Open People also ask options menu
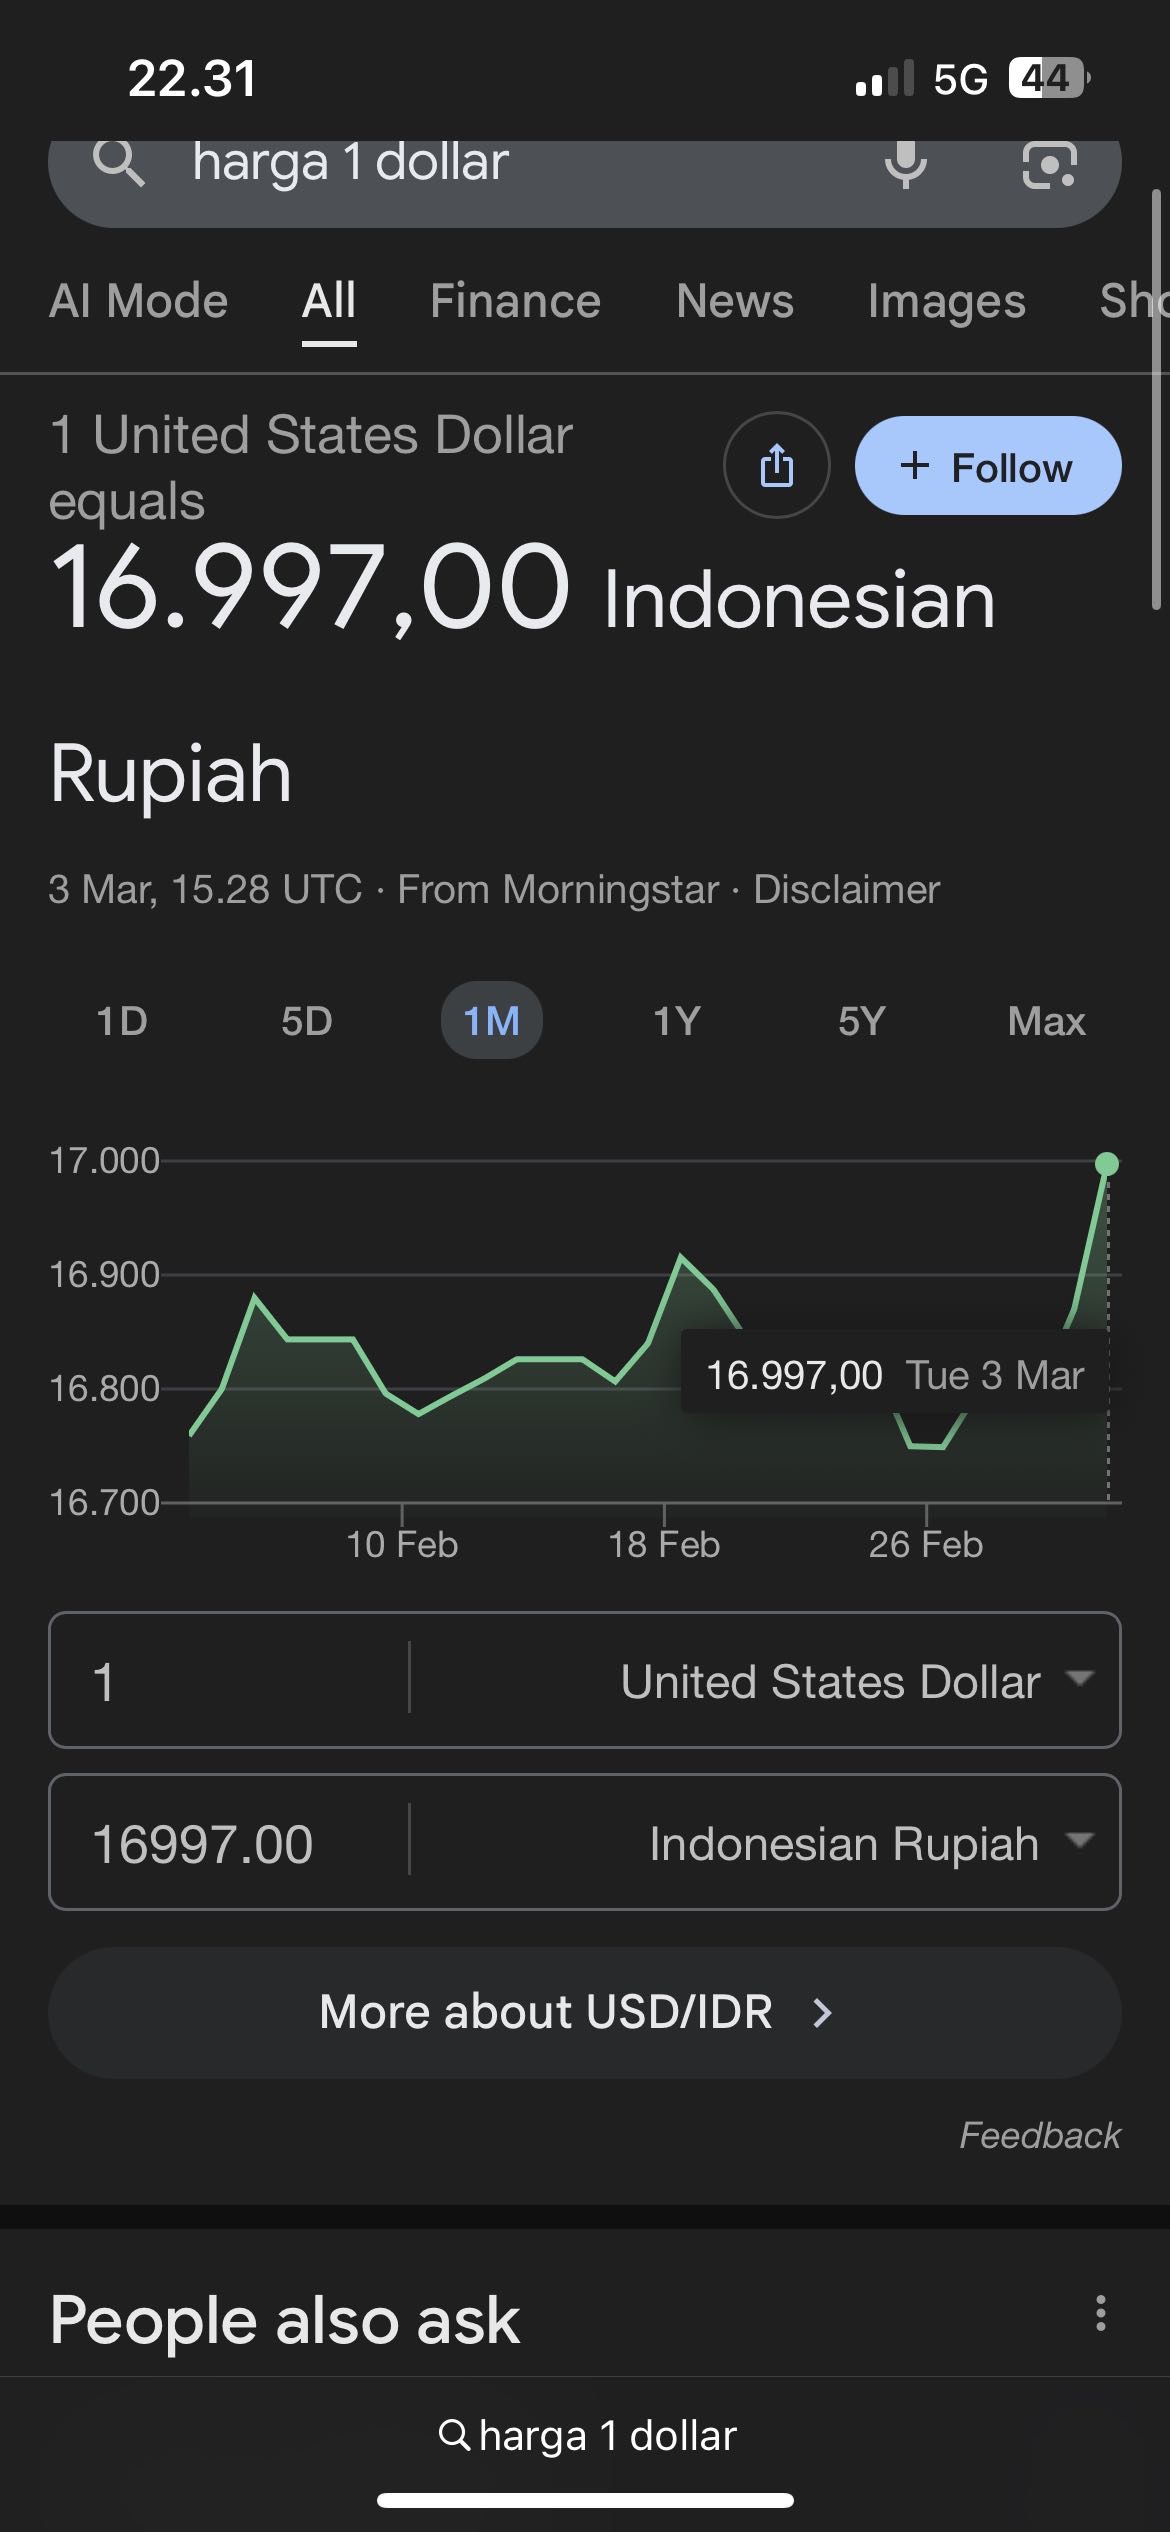The image size is (1170, 2532). pos(1100,2313)
